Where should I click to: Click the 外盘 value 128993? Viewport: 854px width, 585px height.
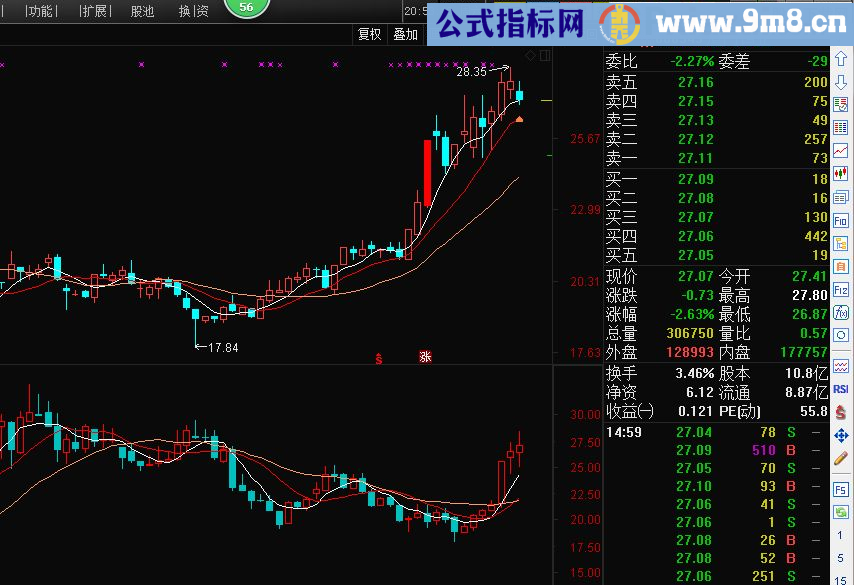pyautogui.click(x=690, y=352)
